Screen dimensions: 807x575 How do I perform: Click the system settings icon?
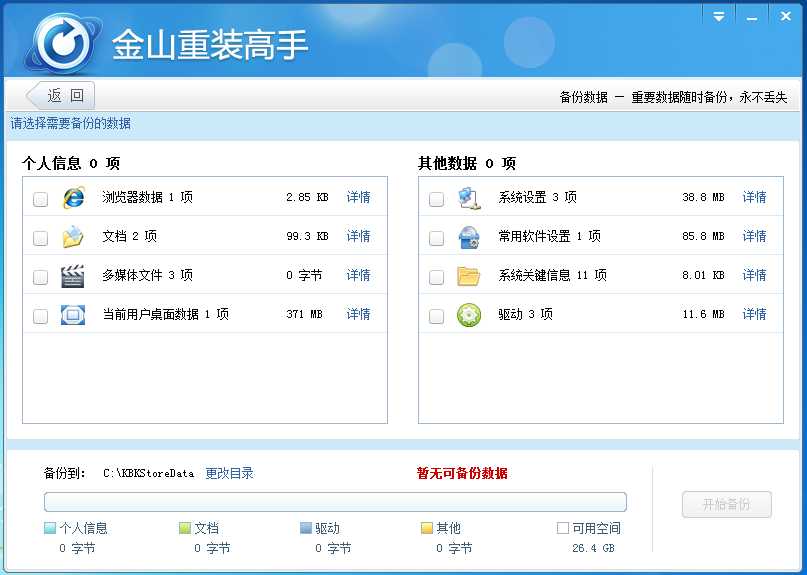[x=469, y=198]
